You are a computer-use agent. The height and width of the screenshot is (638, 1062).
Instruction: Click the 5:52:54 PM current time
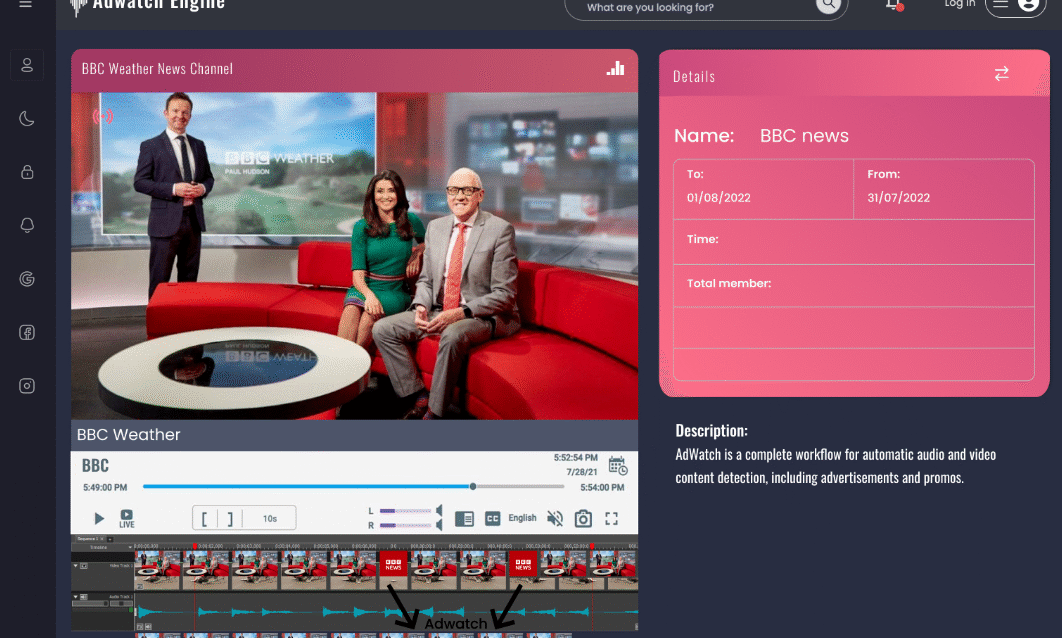[x=576, y=458]
